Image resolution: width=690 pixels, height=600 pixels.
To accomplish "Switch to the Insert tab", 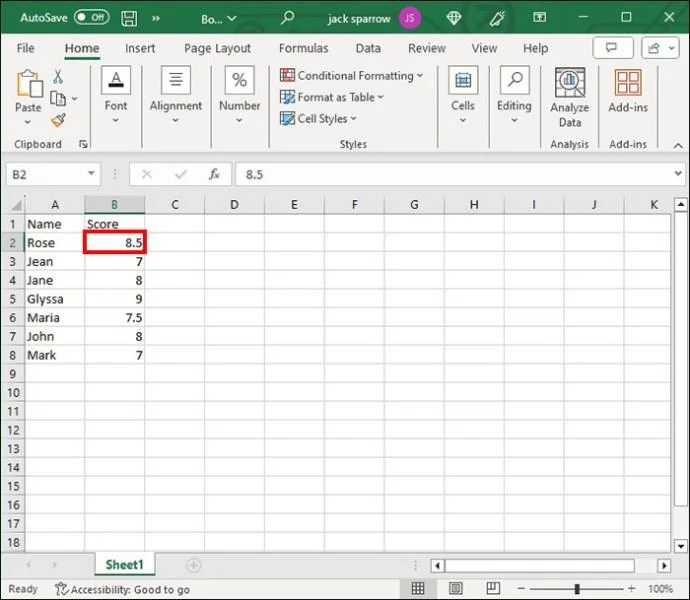I will click(140, 48).
